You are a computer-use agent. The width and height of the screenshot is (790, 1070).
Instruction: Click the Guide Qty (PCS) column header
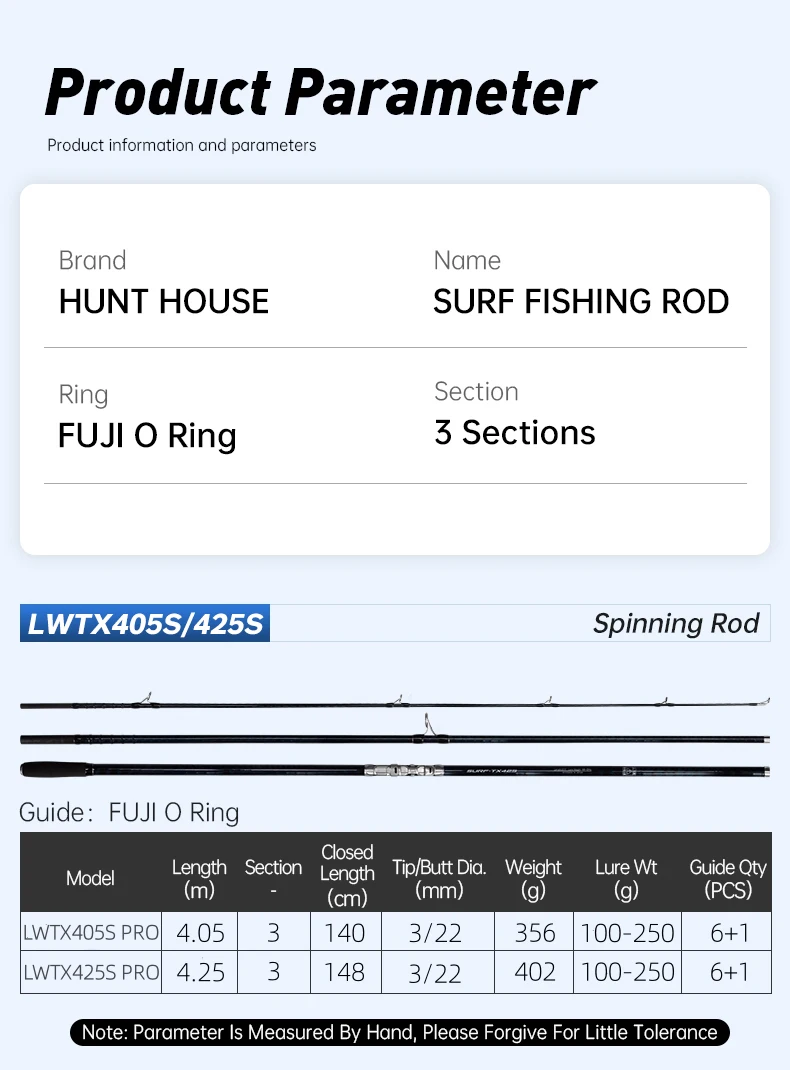[x=727, y=878]
